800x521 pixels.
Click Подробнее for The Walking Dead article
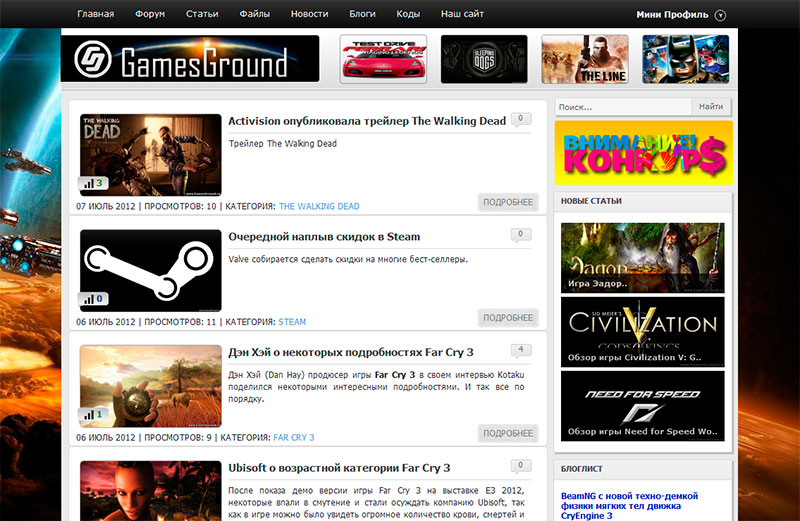pyautogui.click(x=508, y=202)
